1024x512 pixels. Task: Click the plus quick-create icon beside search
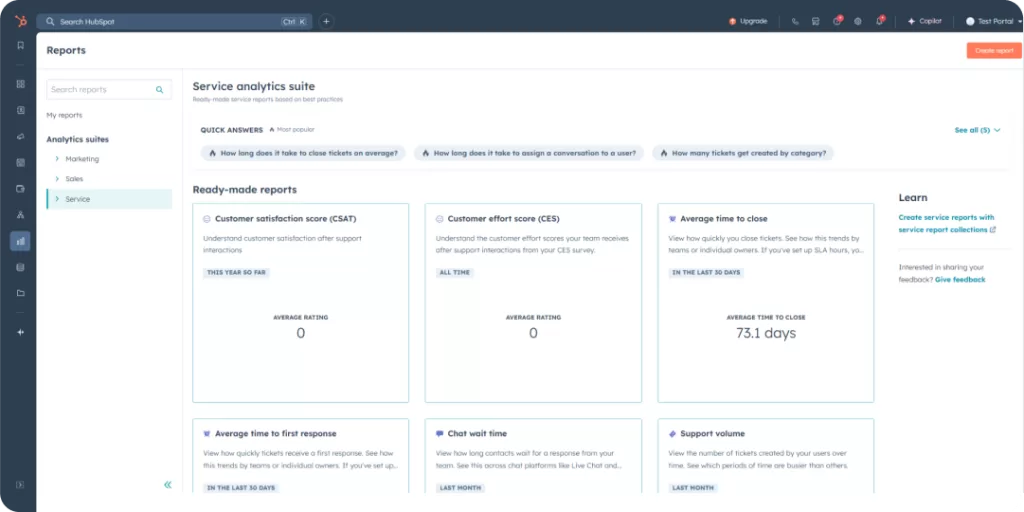pyautogui.click(x=327, y=22)
